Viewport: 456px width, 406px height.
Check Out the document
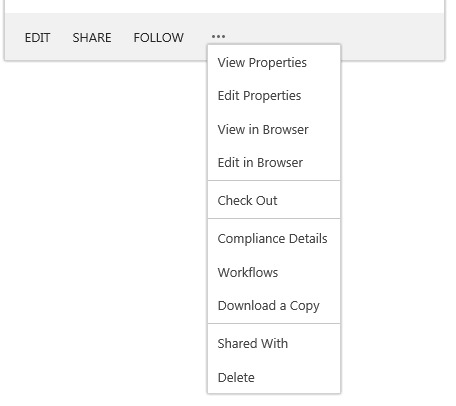pyautogui.click(x=274, y=201)
